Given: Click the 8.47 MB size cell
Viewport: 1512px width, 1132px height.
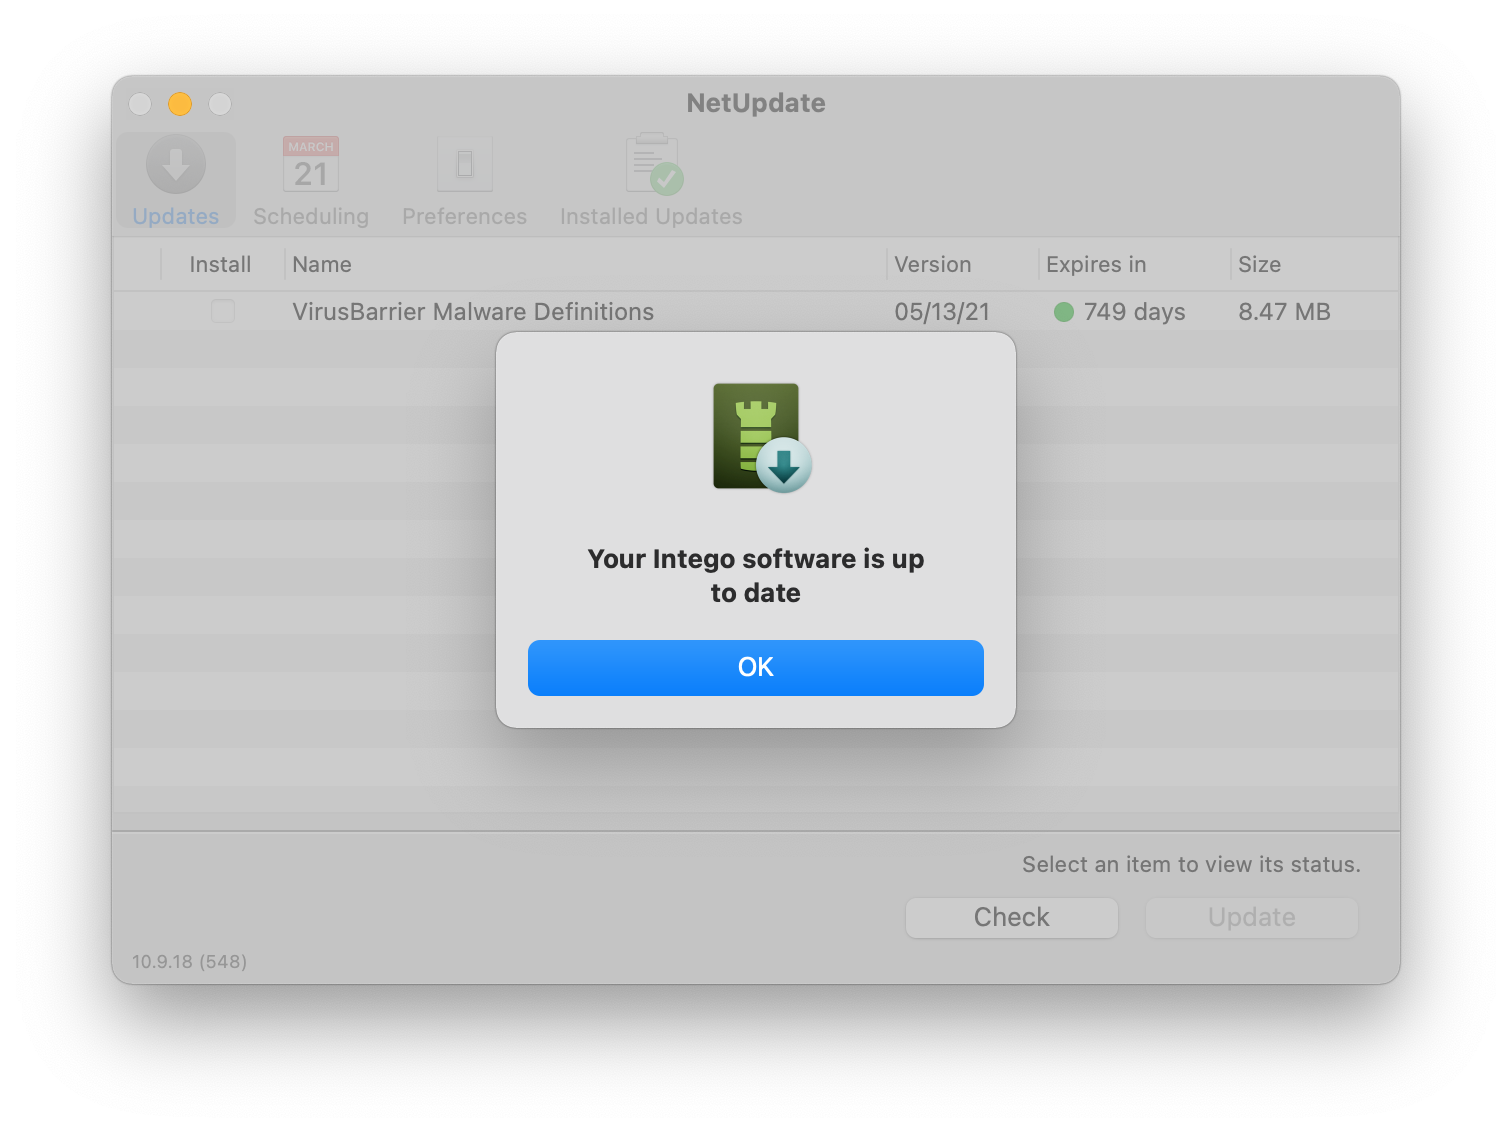Looking at the screenshot, I should click(x=1284, y=312).
